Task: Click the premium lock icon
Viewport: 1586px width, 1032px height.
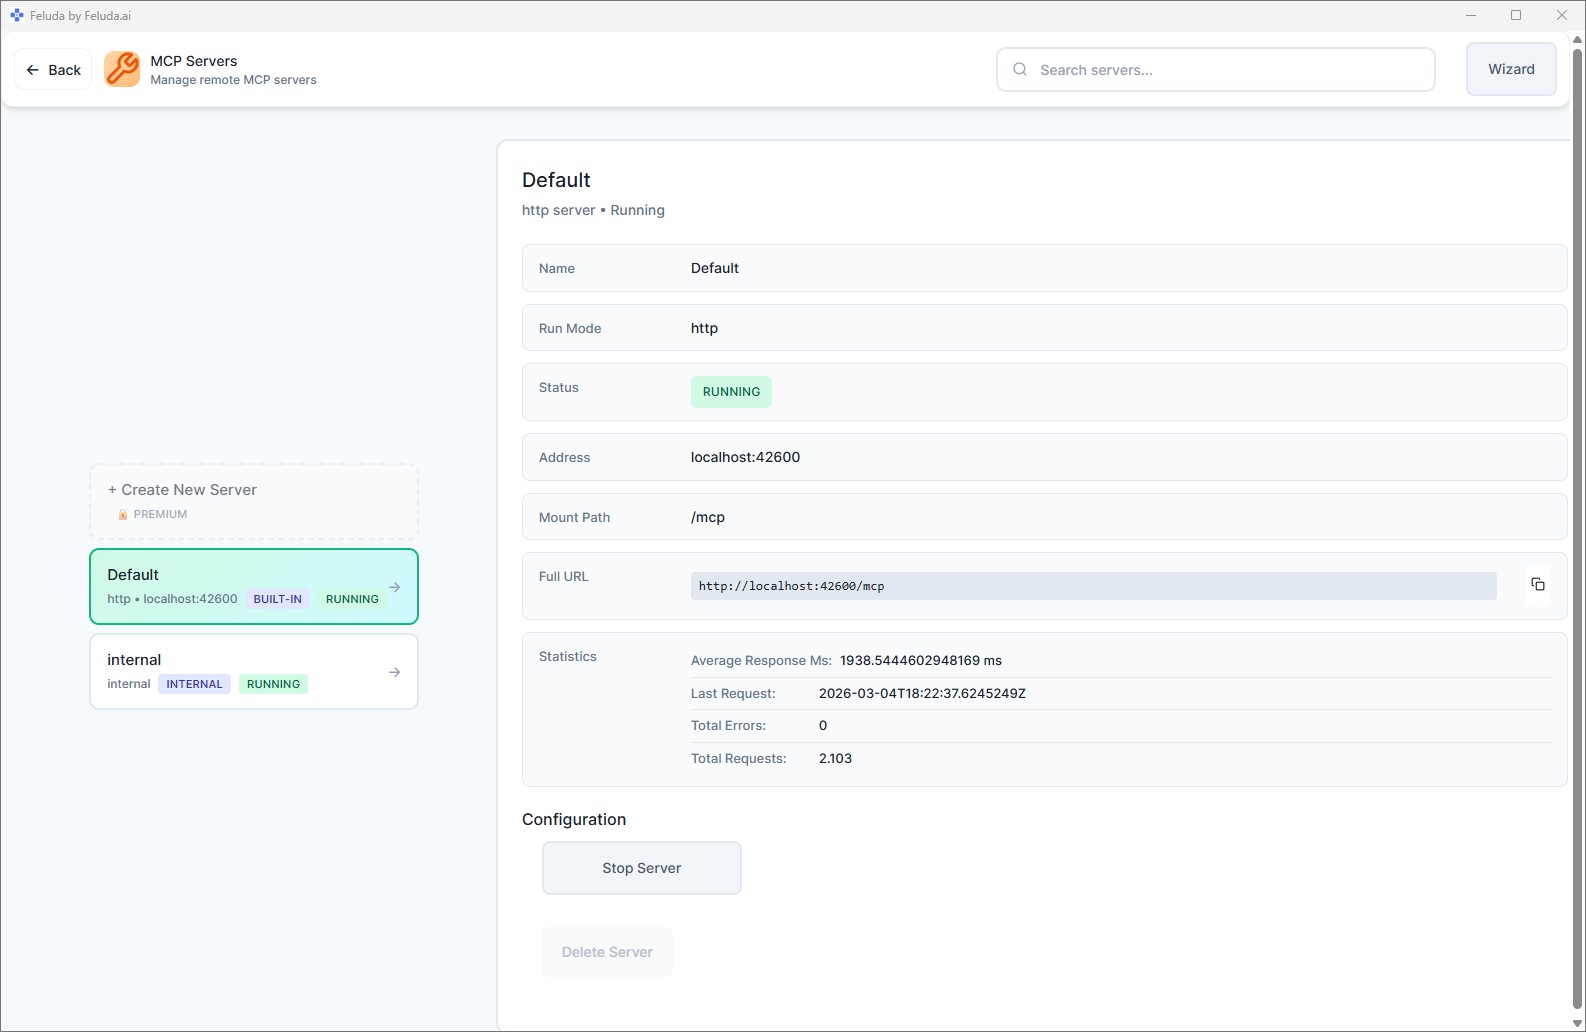Action: 123,515
